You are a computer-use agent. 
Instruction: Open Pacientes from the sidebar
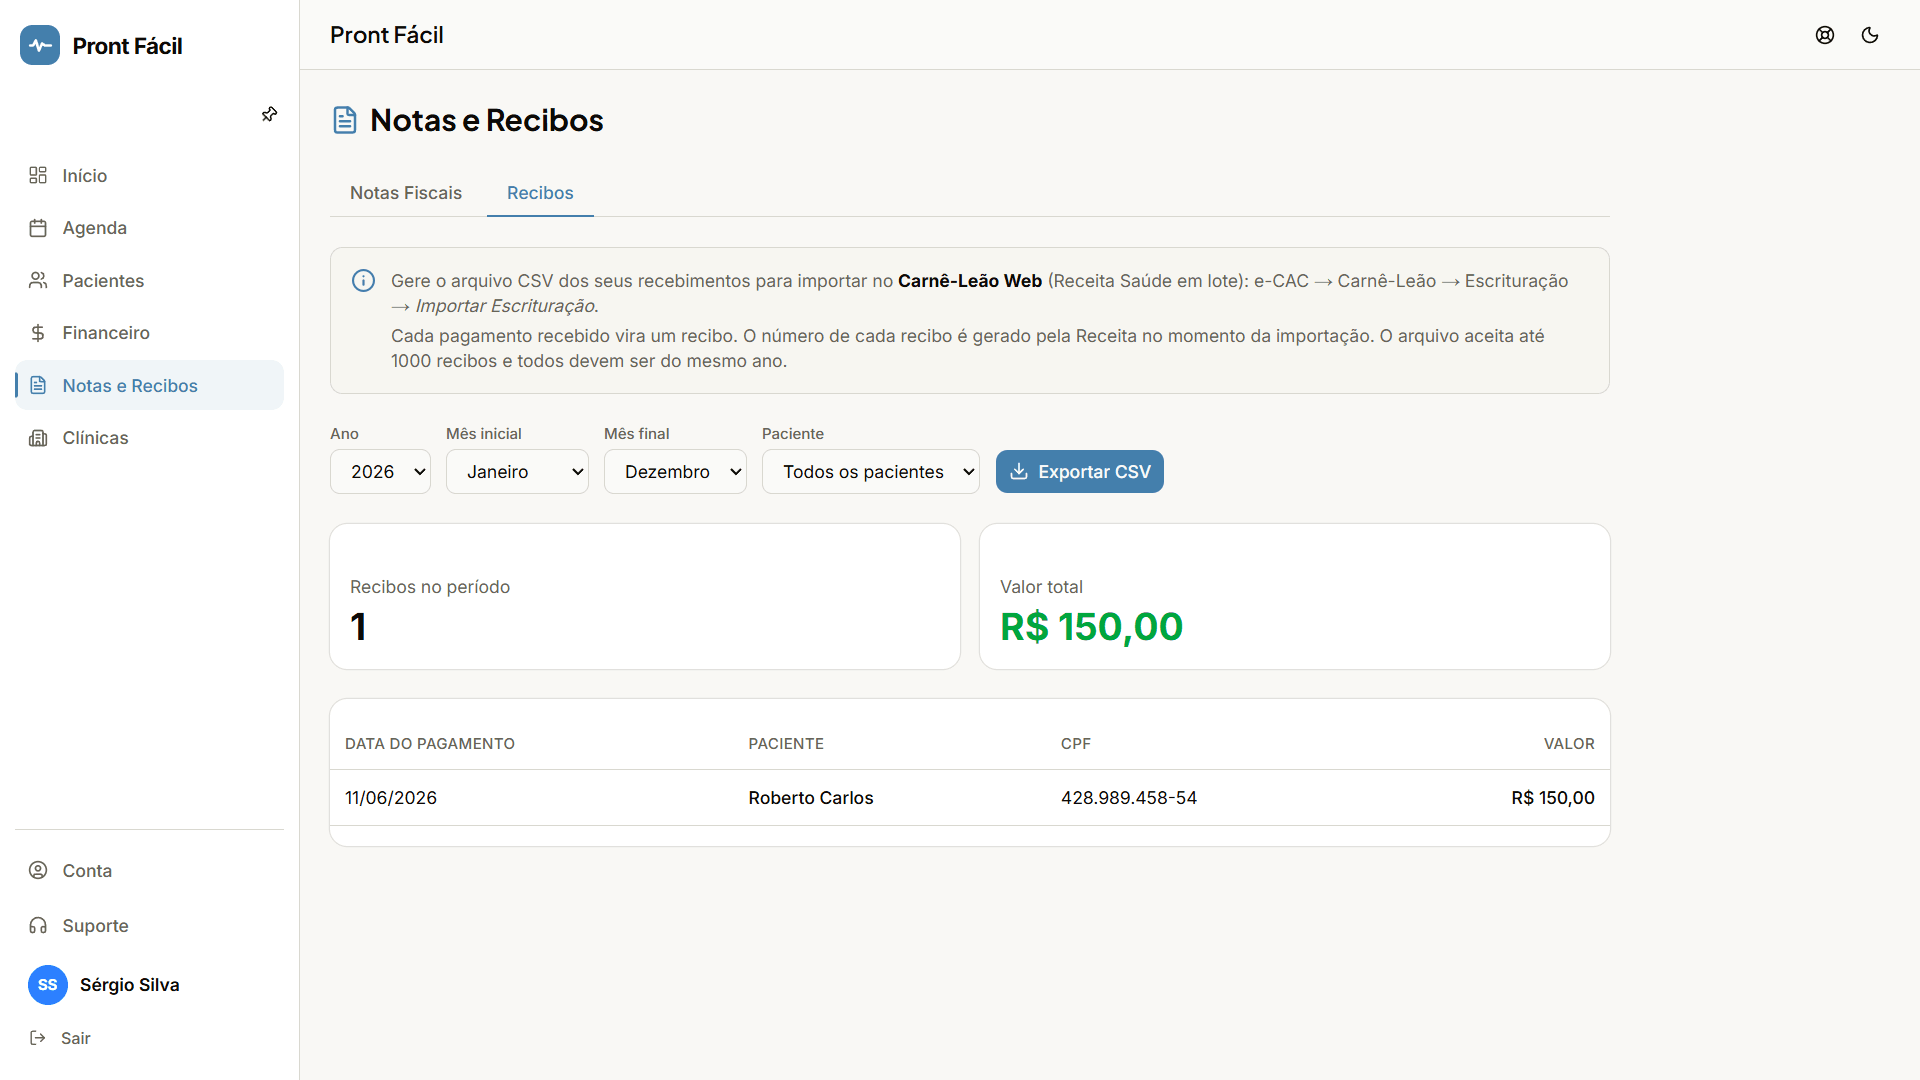149,281
